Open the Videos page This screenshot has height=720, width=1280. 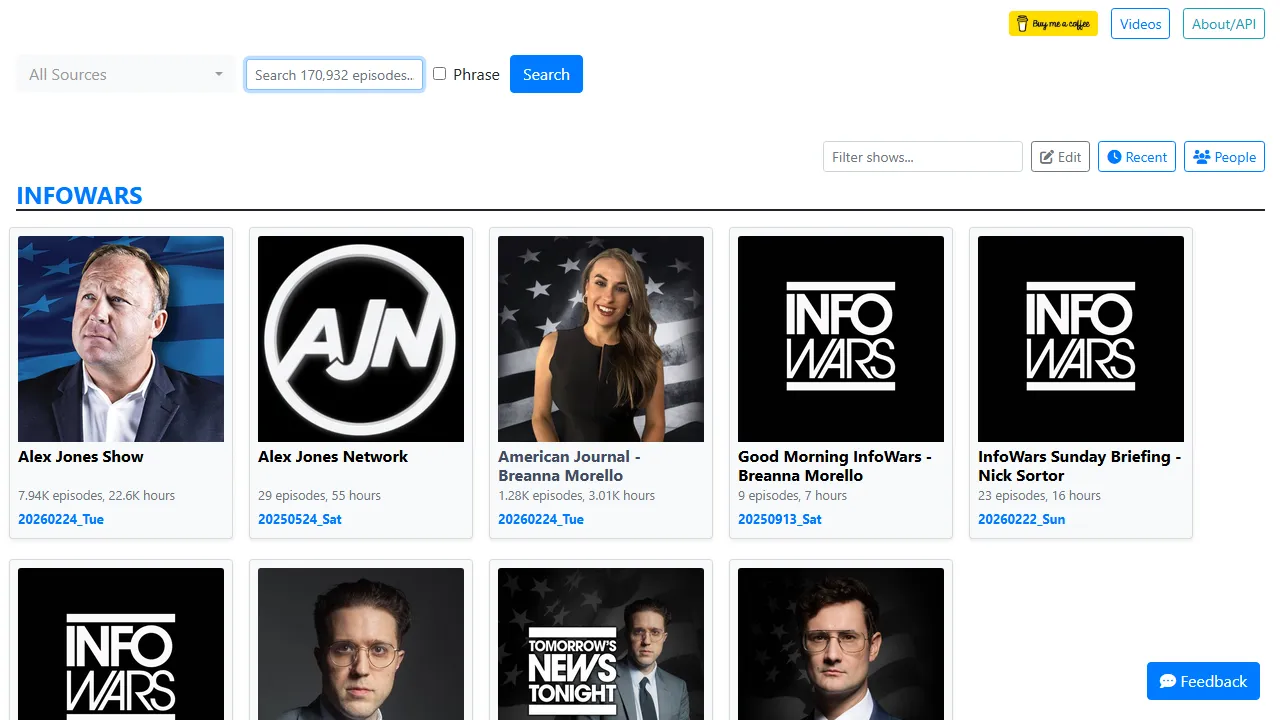coord(1140,23)
